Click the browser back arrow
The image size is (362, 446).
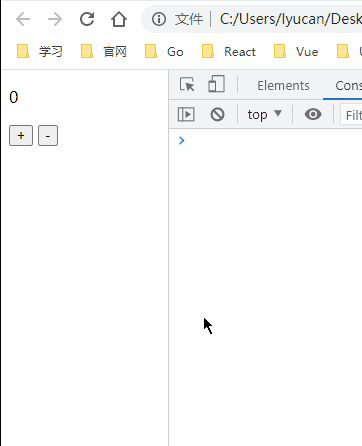pyautogui.click(x=23, y=19)
